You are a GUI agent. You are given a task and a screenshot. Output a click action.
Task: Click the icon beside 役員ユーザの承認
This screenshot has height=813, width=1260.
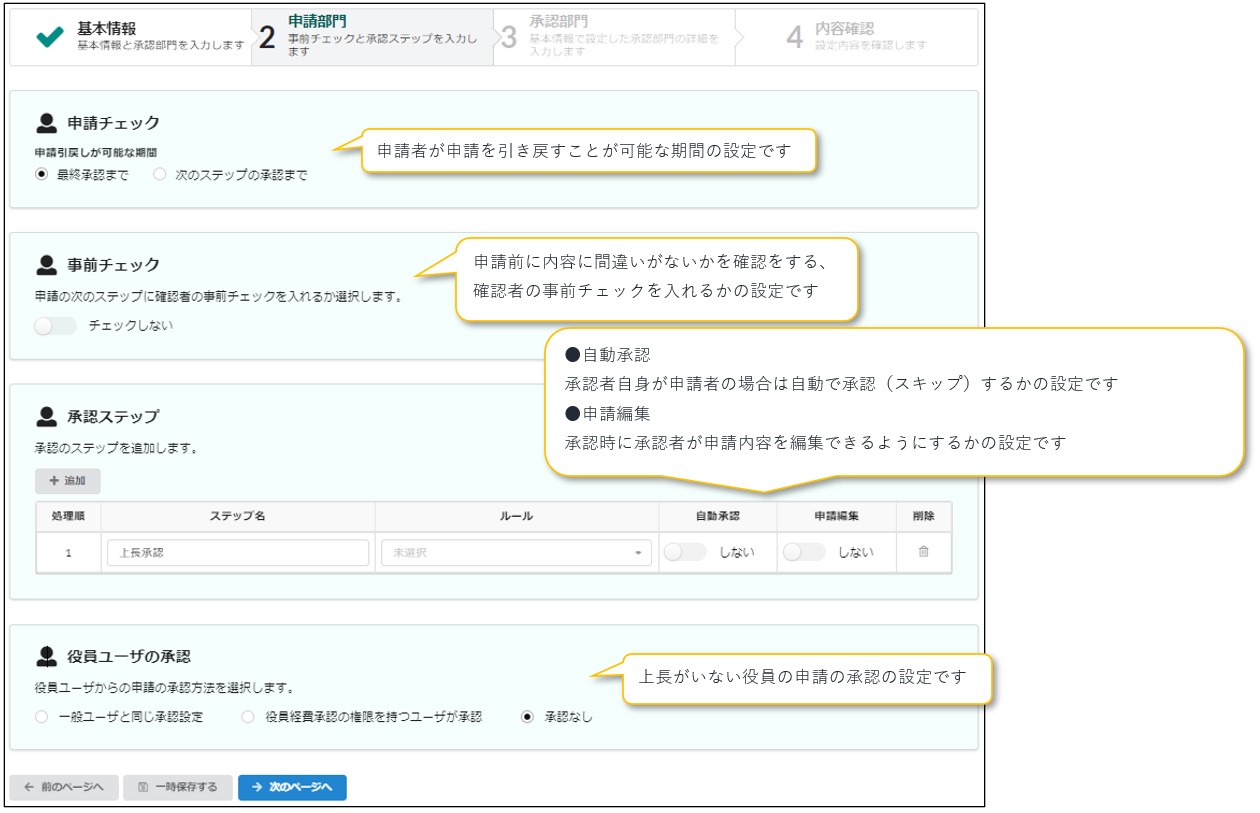coord(46,657)
